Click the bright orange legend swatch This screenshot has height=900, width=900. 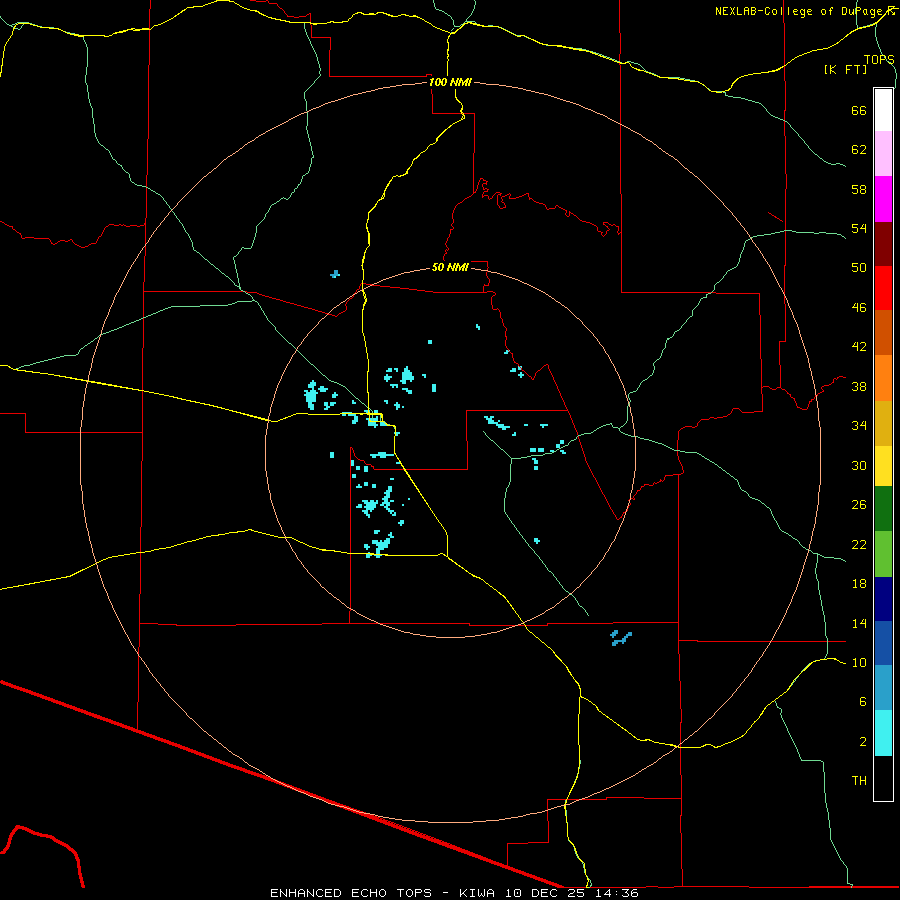(x=883, y=378)
